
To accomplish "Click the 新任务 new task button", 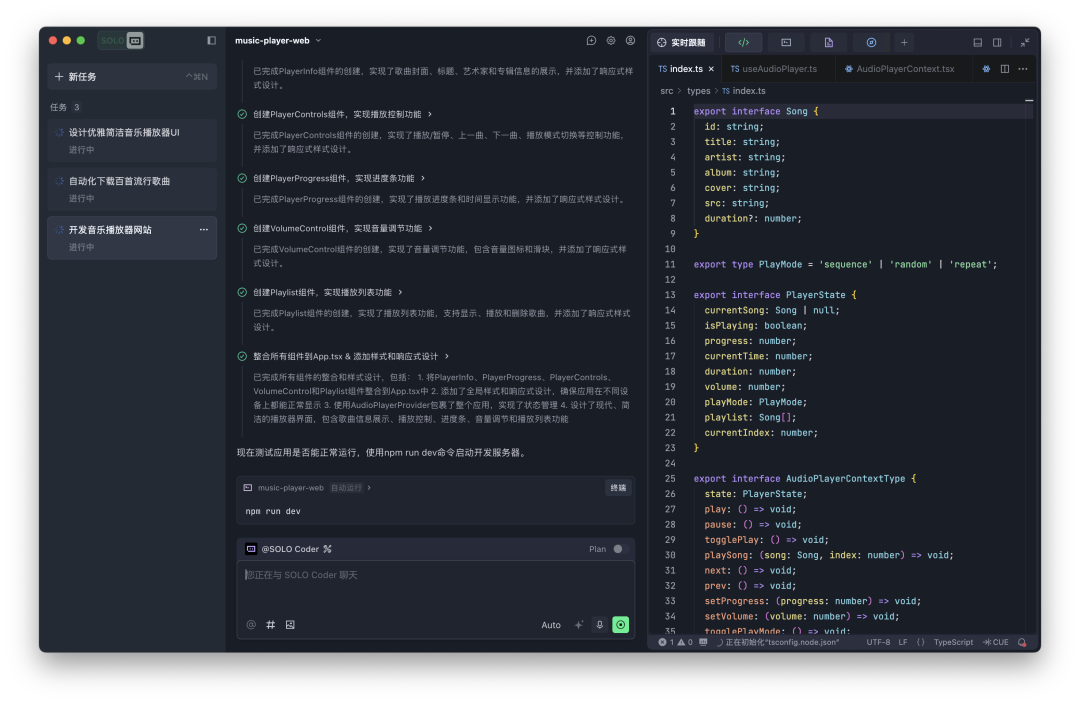I will point(132,76).
